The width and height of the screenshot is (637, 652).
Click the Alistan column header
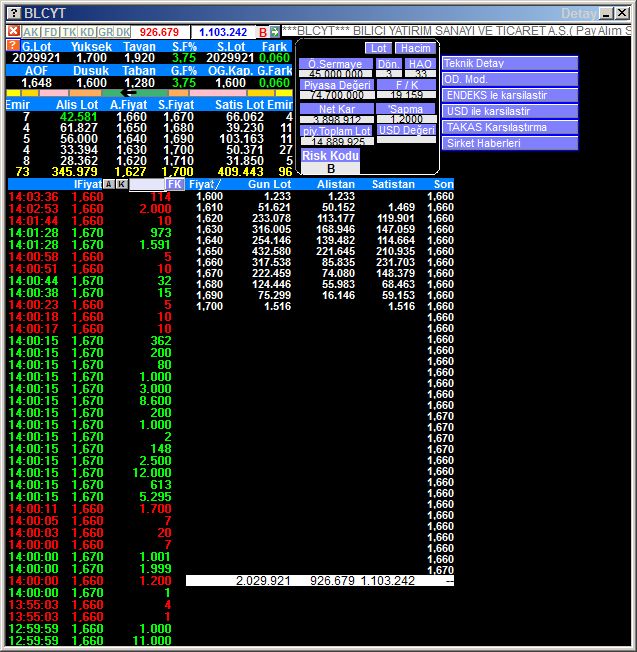[336, 184]
